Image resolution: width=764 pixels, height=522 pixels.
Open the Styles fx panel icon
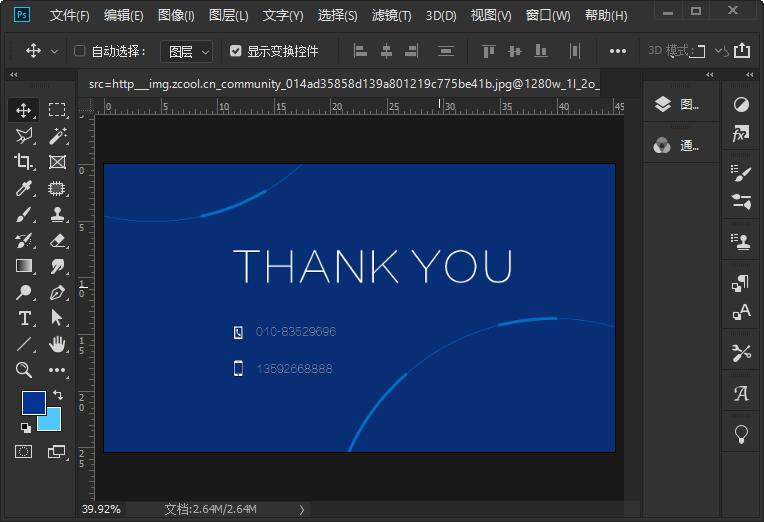pyautogui.click(x=741, y=133)
